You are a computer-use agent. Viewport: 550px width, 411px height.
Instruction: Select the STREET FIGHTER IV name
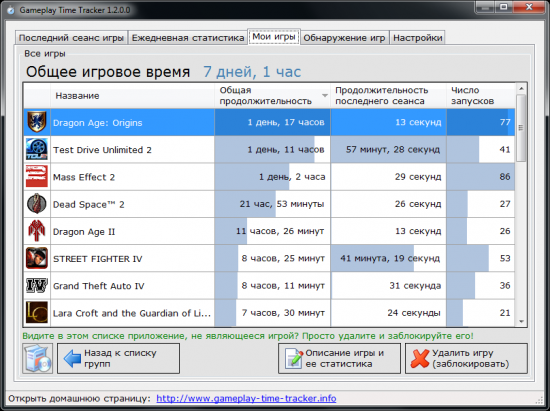pyautogui.click(x=98, y=259)
